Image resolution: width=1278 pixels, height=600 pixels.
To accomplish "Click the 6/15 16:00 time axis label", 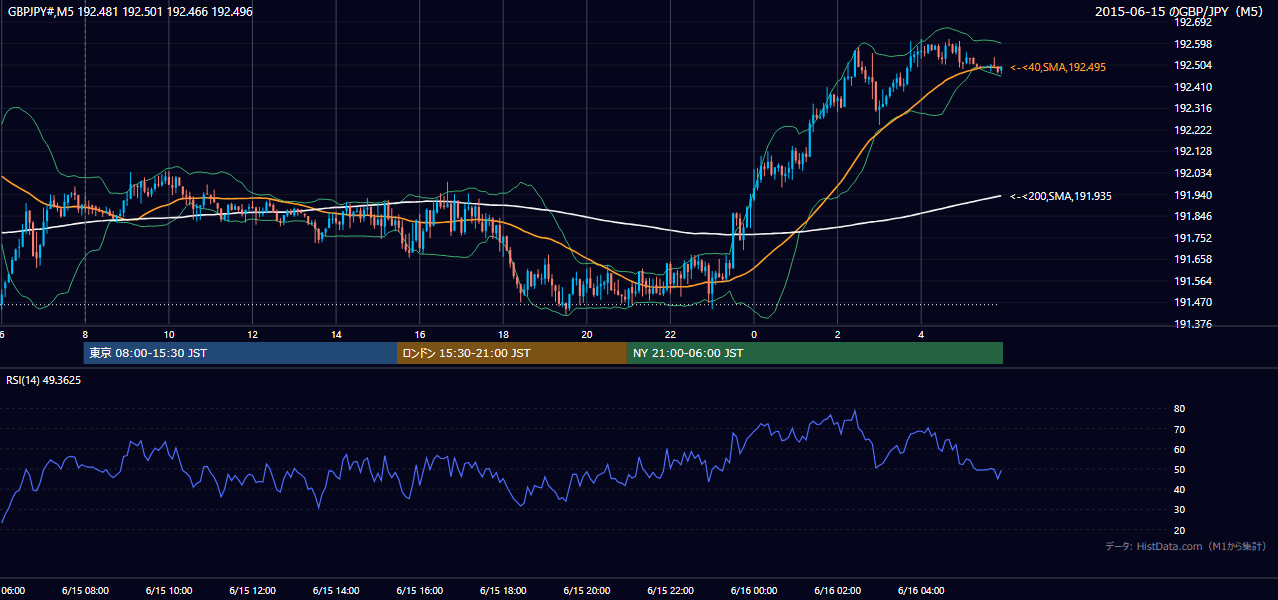I will [x=419, y=591].
